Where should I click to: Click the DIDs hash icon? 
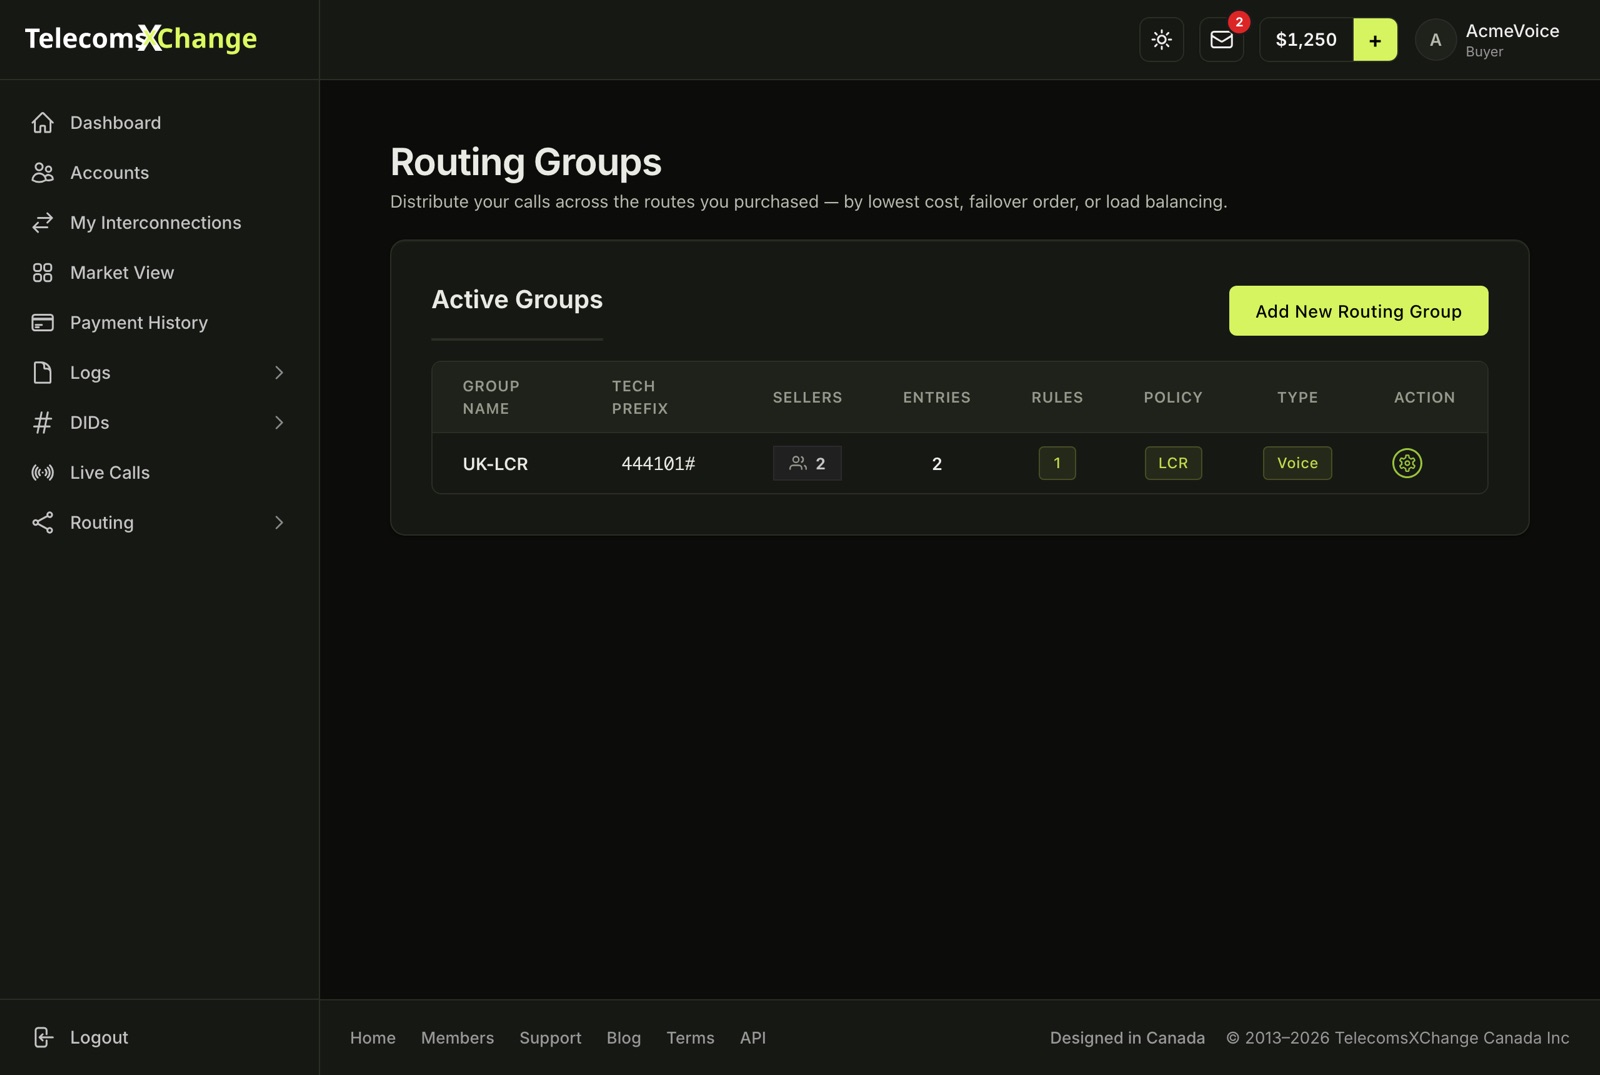(x=42, y=422)
